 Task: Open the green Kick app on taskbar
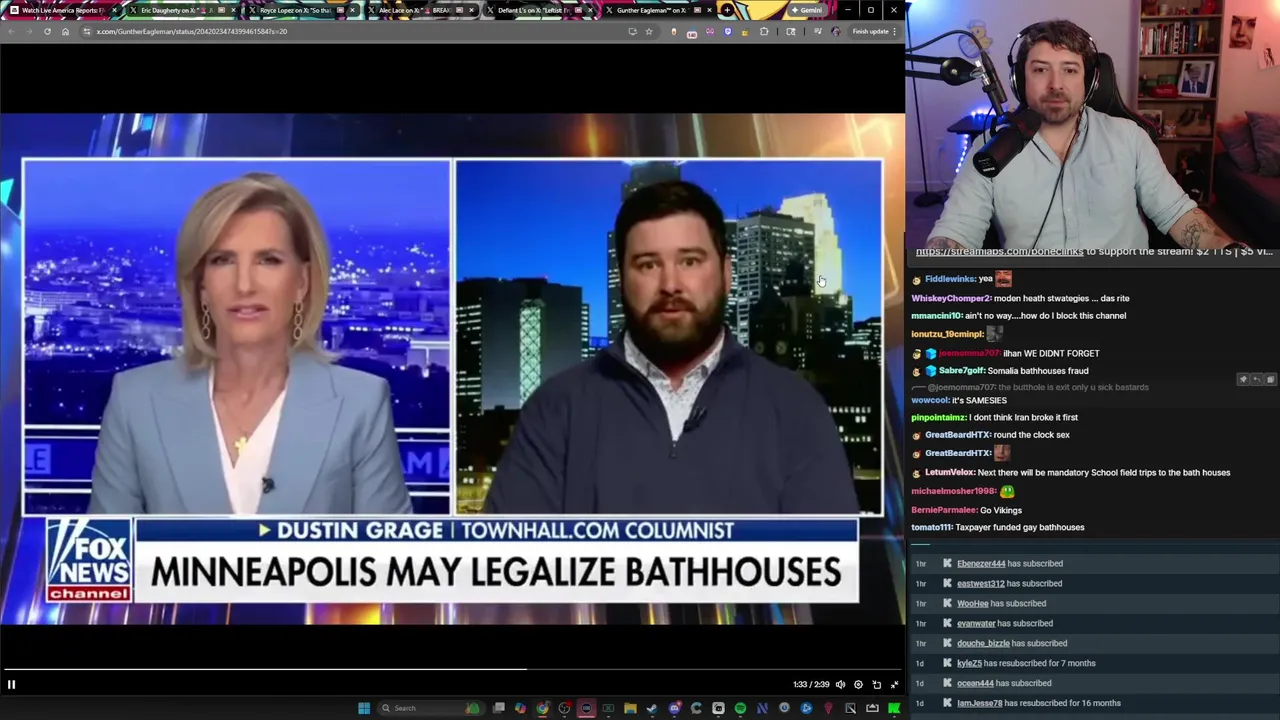tap(892, 708)
